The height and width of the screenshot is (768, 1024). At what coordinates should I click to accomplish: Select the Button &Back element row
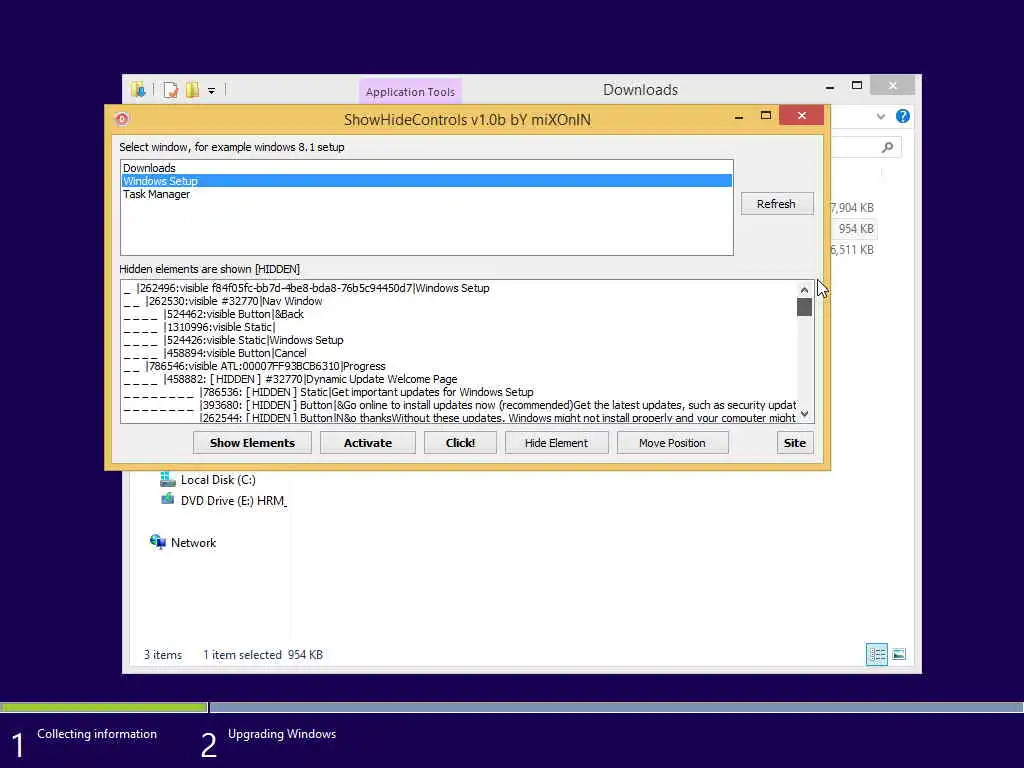click(x=459, y=314)
